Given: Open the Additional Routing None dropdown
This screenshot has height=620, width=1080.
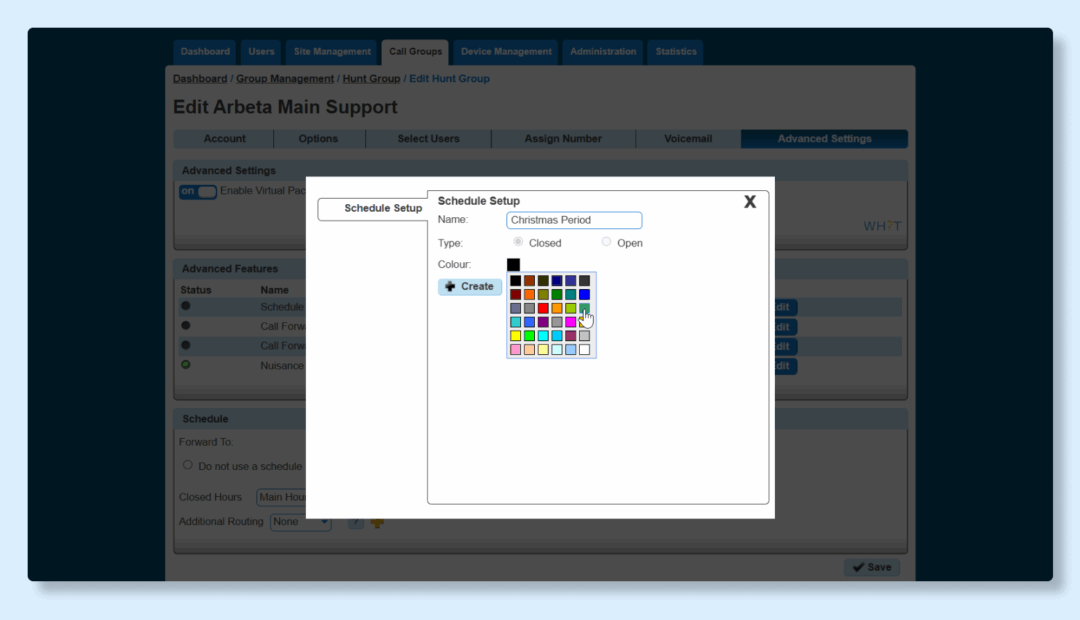Looking at the screenshot, I should (300, 522).
